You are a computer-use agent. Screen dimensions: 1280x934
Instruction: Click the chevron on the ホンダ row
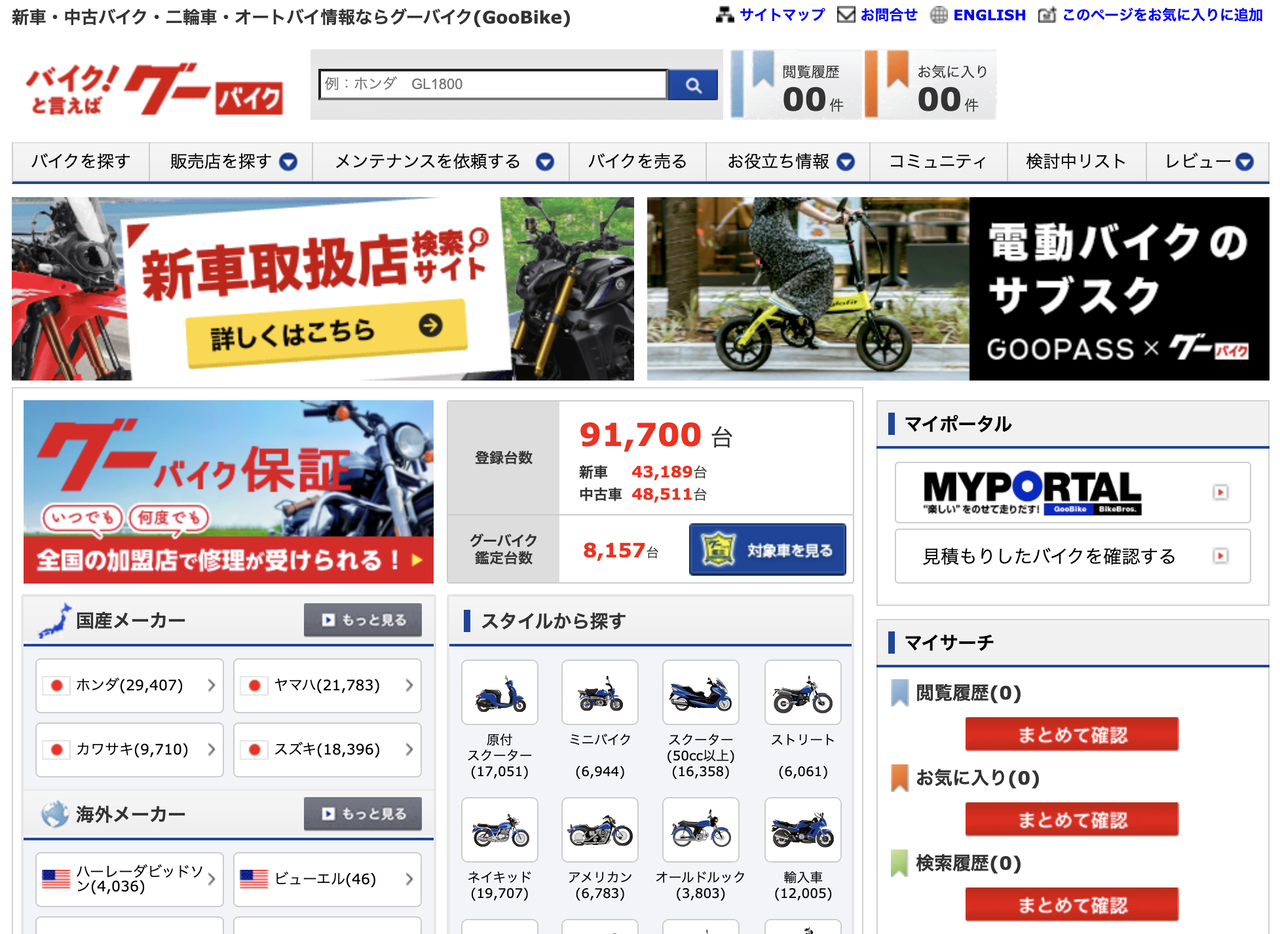211,686
